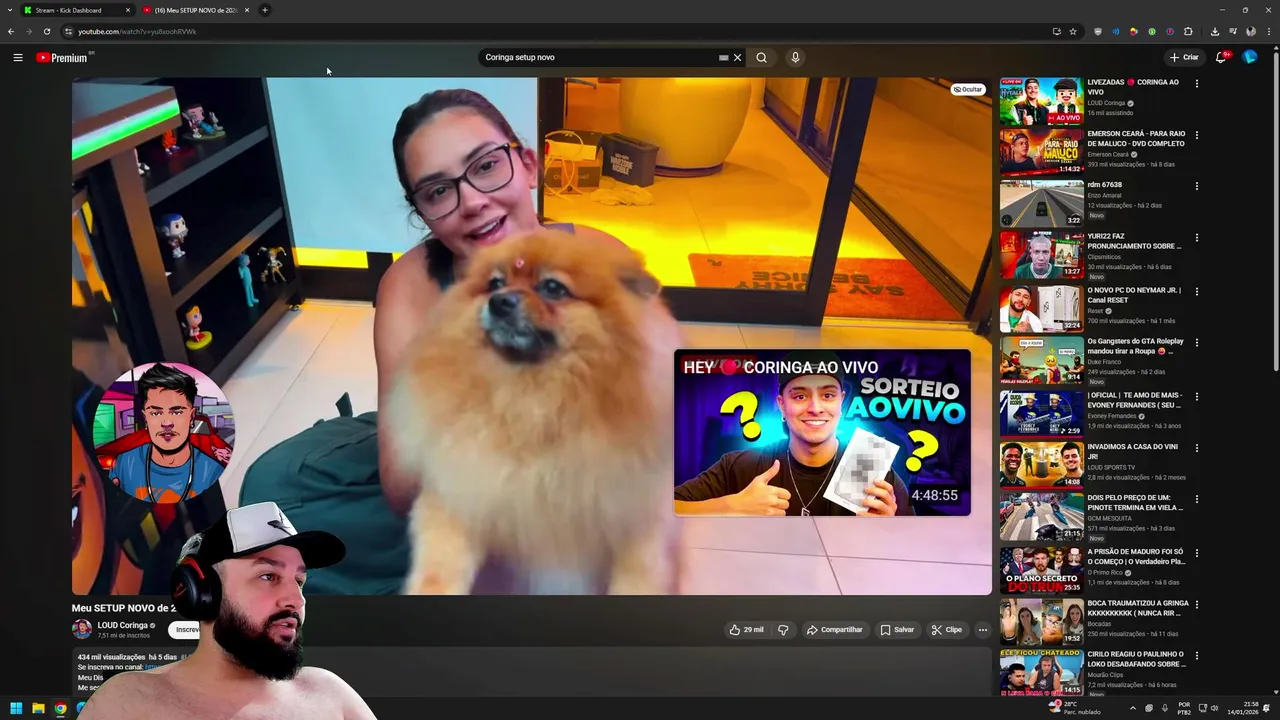Open options for YURI22 FAZ PRONUNCIAMENTO video
The height and width of the screenshot is (720, 1280).
1196,238
